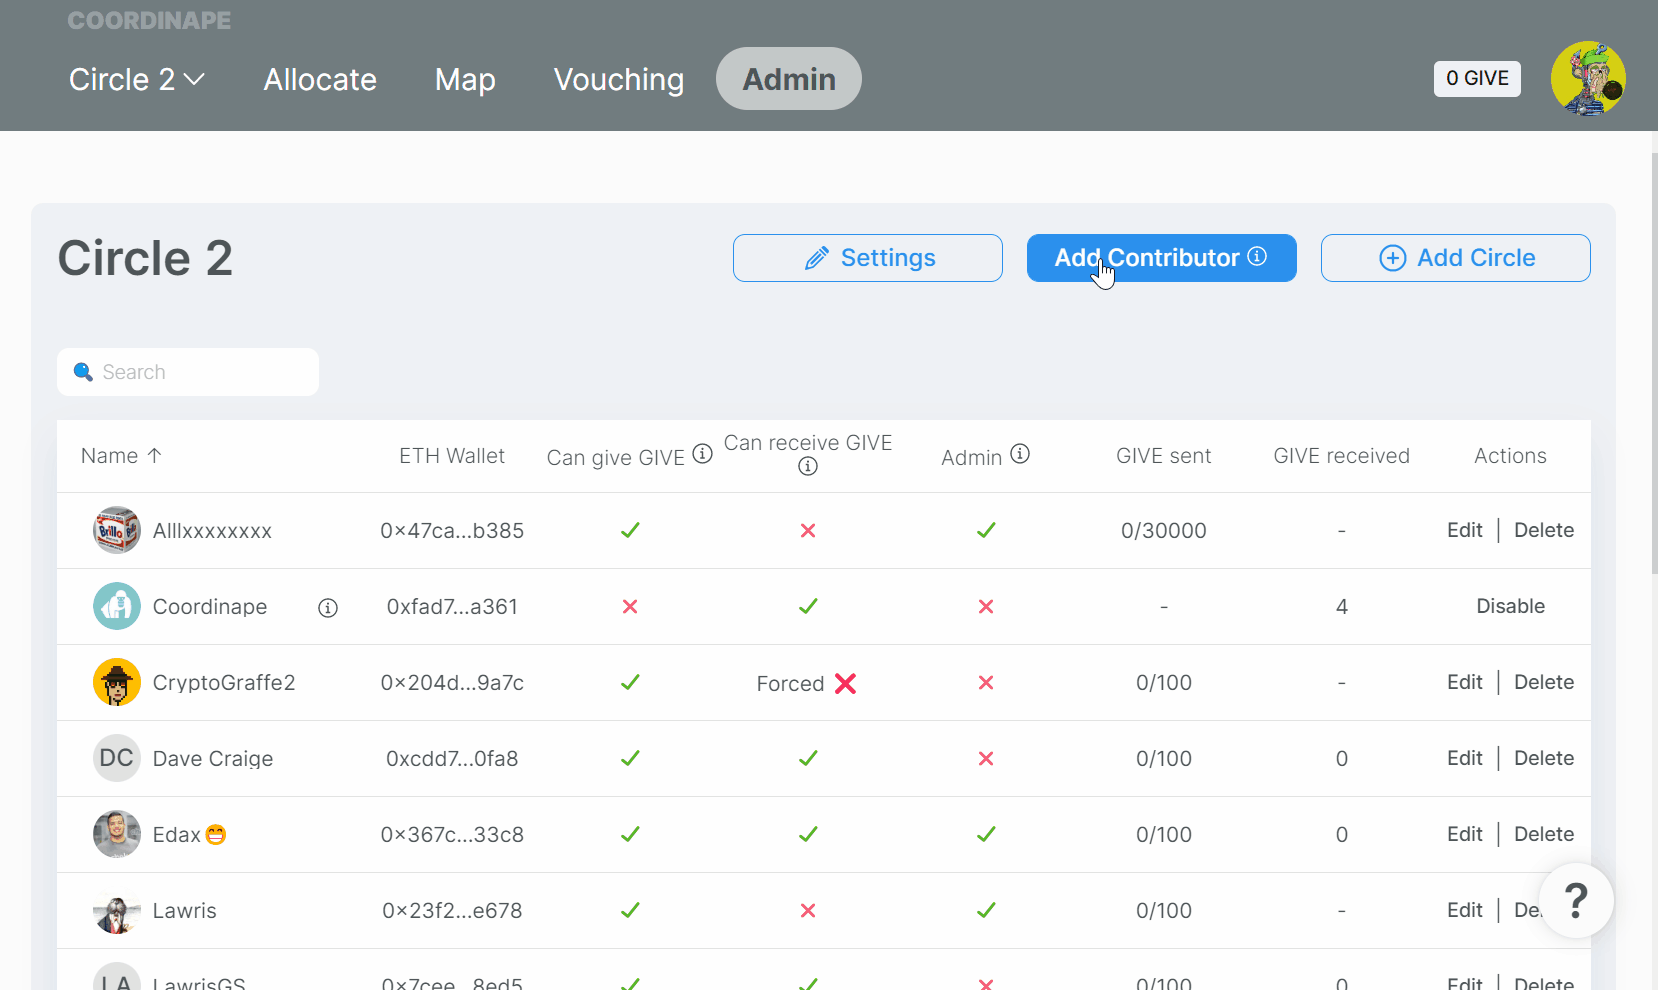Click wallet address 0xcdd7...0fa8
Image resolution: width=1658 pixels, height=990 pixels.
pos(452,758)
